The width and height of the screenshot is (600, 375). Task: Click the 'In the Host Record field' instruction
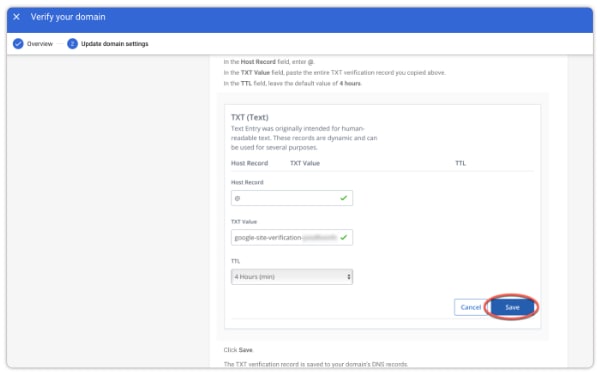click(269, 62)
